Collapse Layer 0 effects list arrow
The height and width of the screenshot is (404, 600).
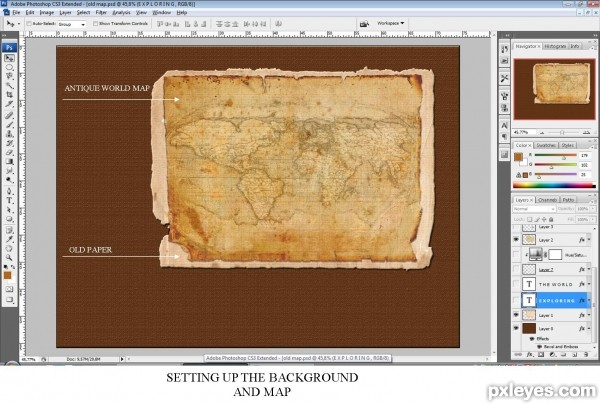[x=589, y=329]
